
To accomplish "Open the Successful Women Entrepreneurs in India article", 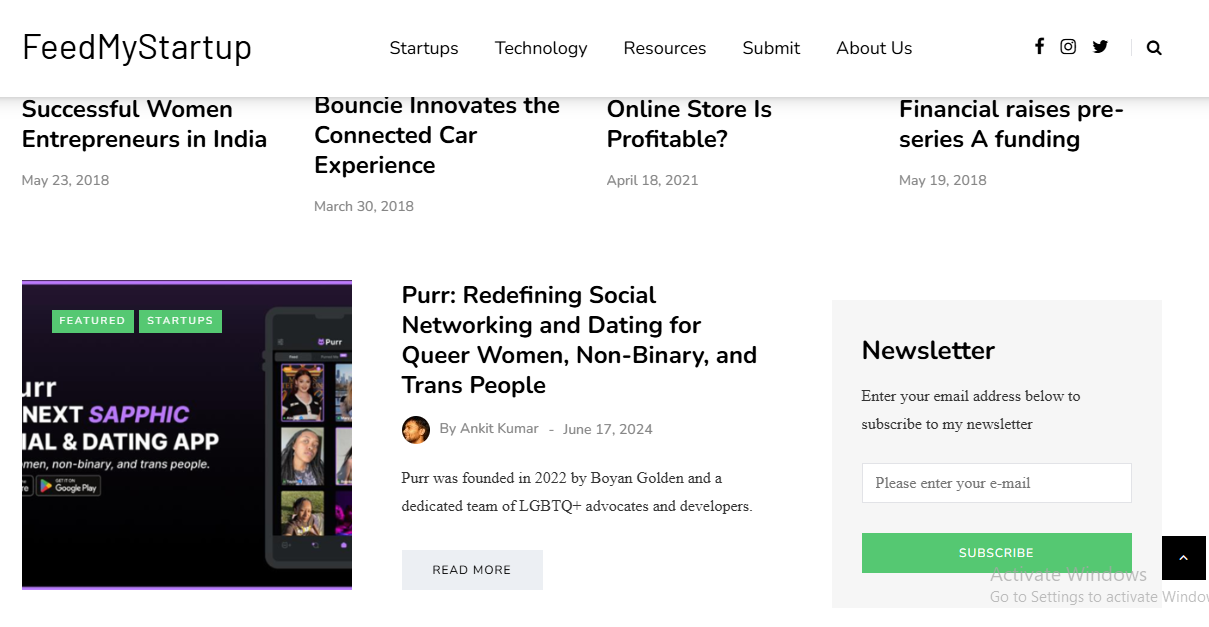I will click(x=144, y=124).
